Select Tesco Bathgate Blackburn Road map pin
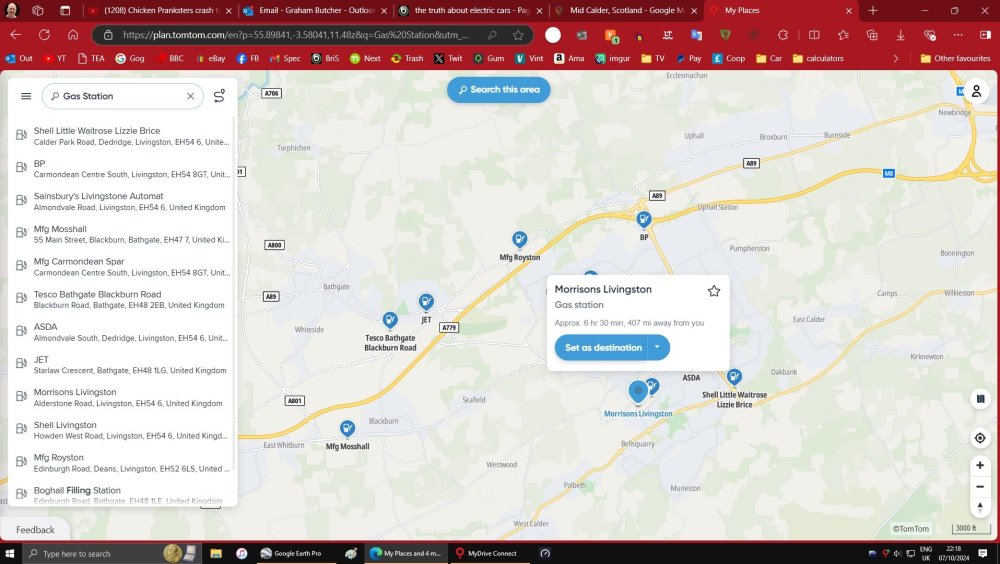 coord(390,320)
